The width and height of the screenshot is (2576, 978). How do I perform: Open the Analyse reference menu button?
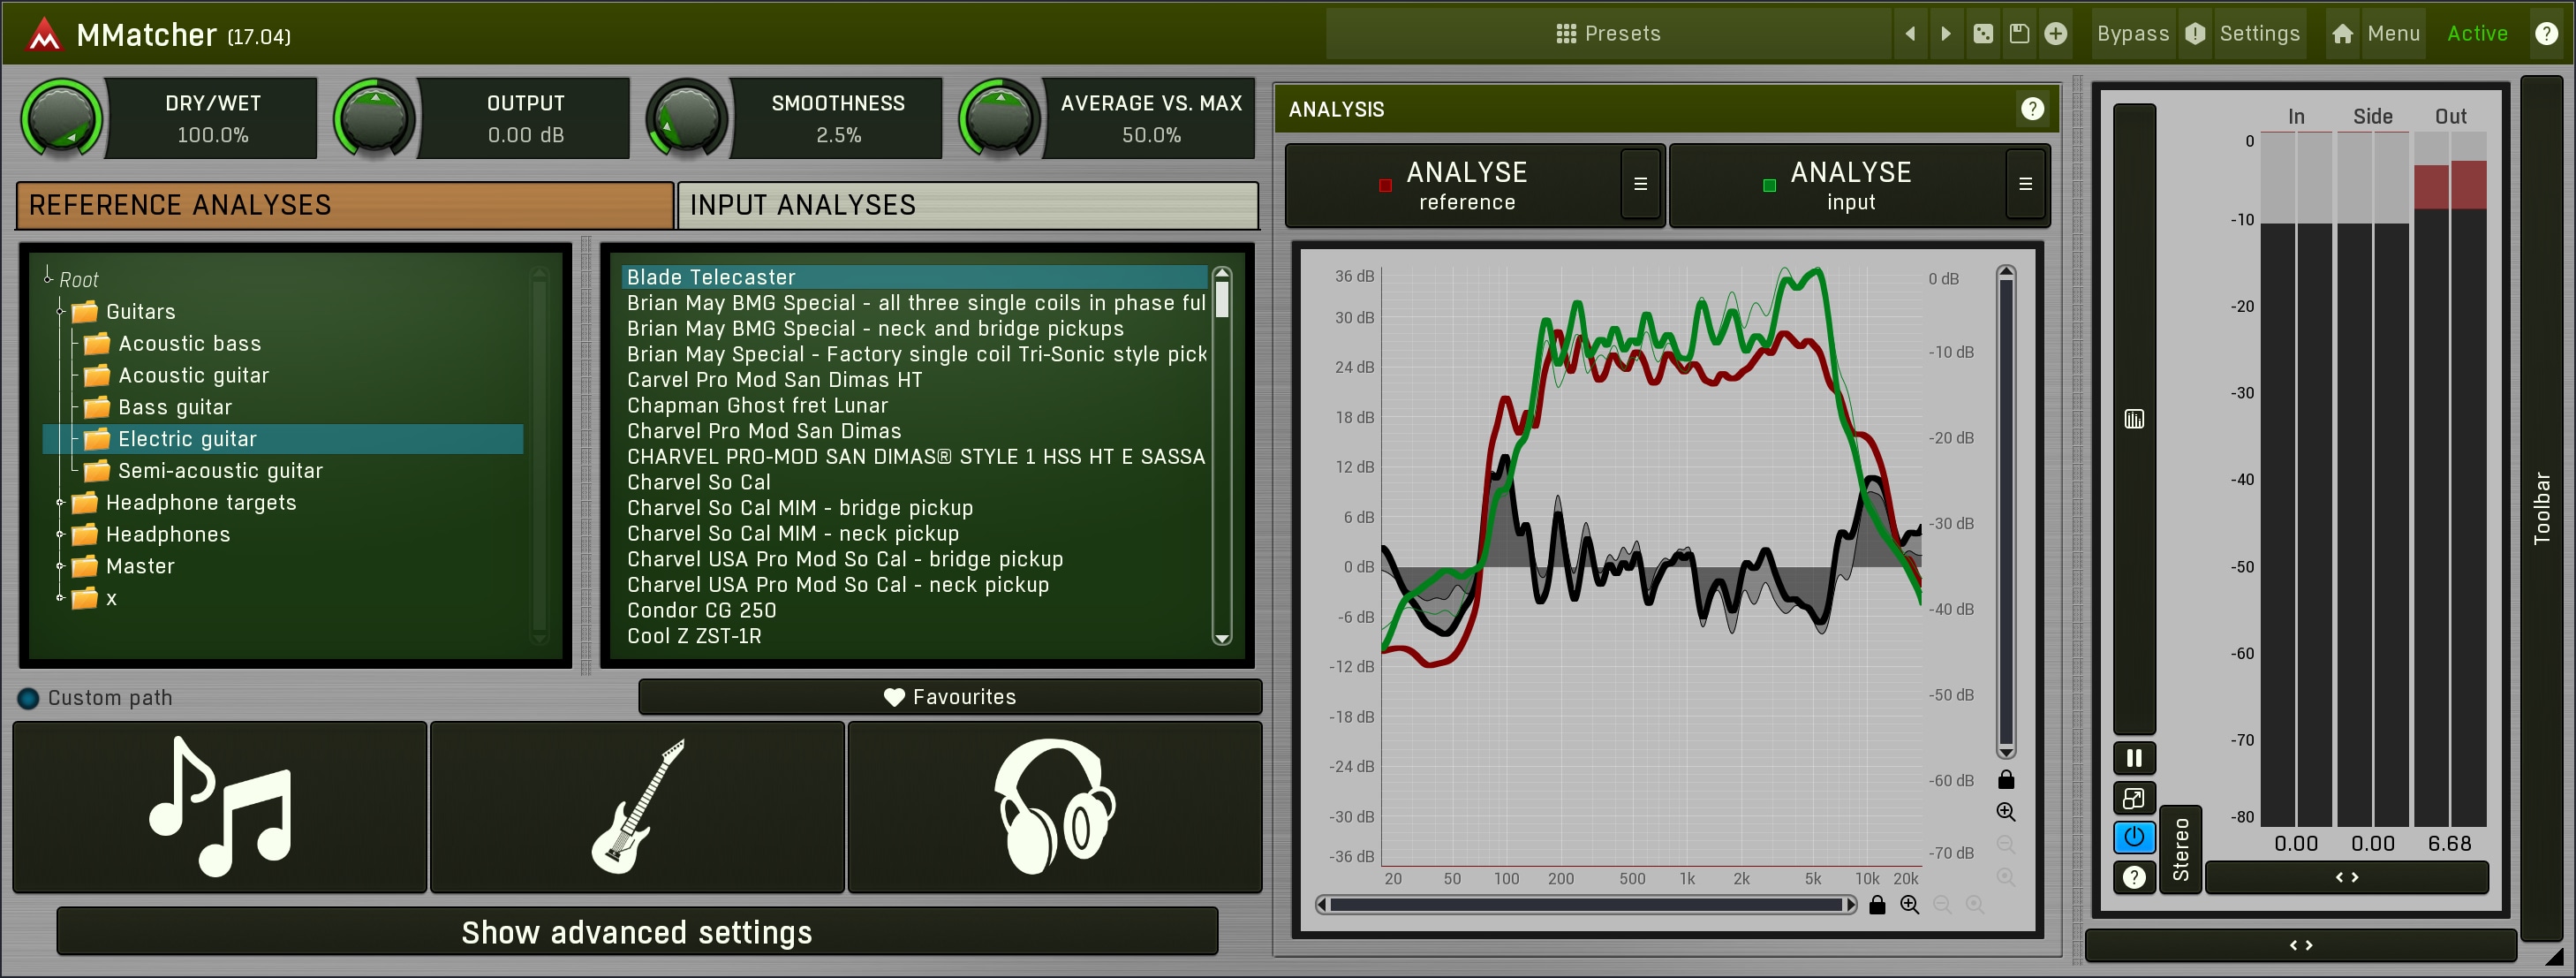point(1640,184)
